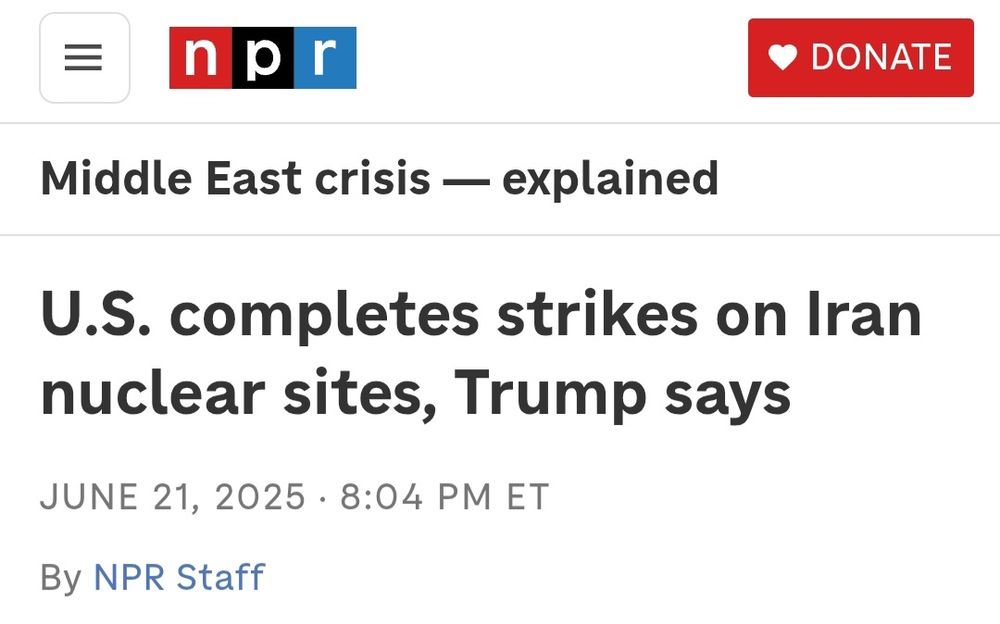The image size is (1000, 624).
Task: Click the word "Trump" in the headline
Action: (550, 394)
